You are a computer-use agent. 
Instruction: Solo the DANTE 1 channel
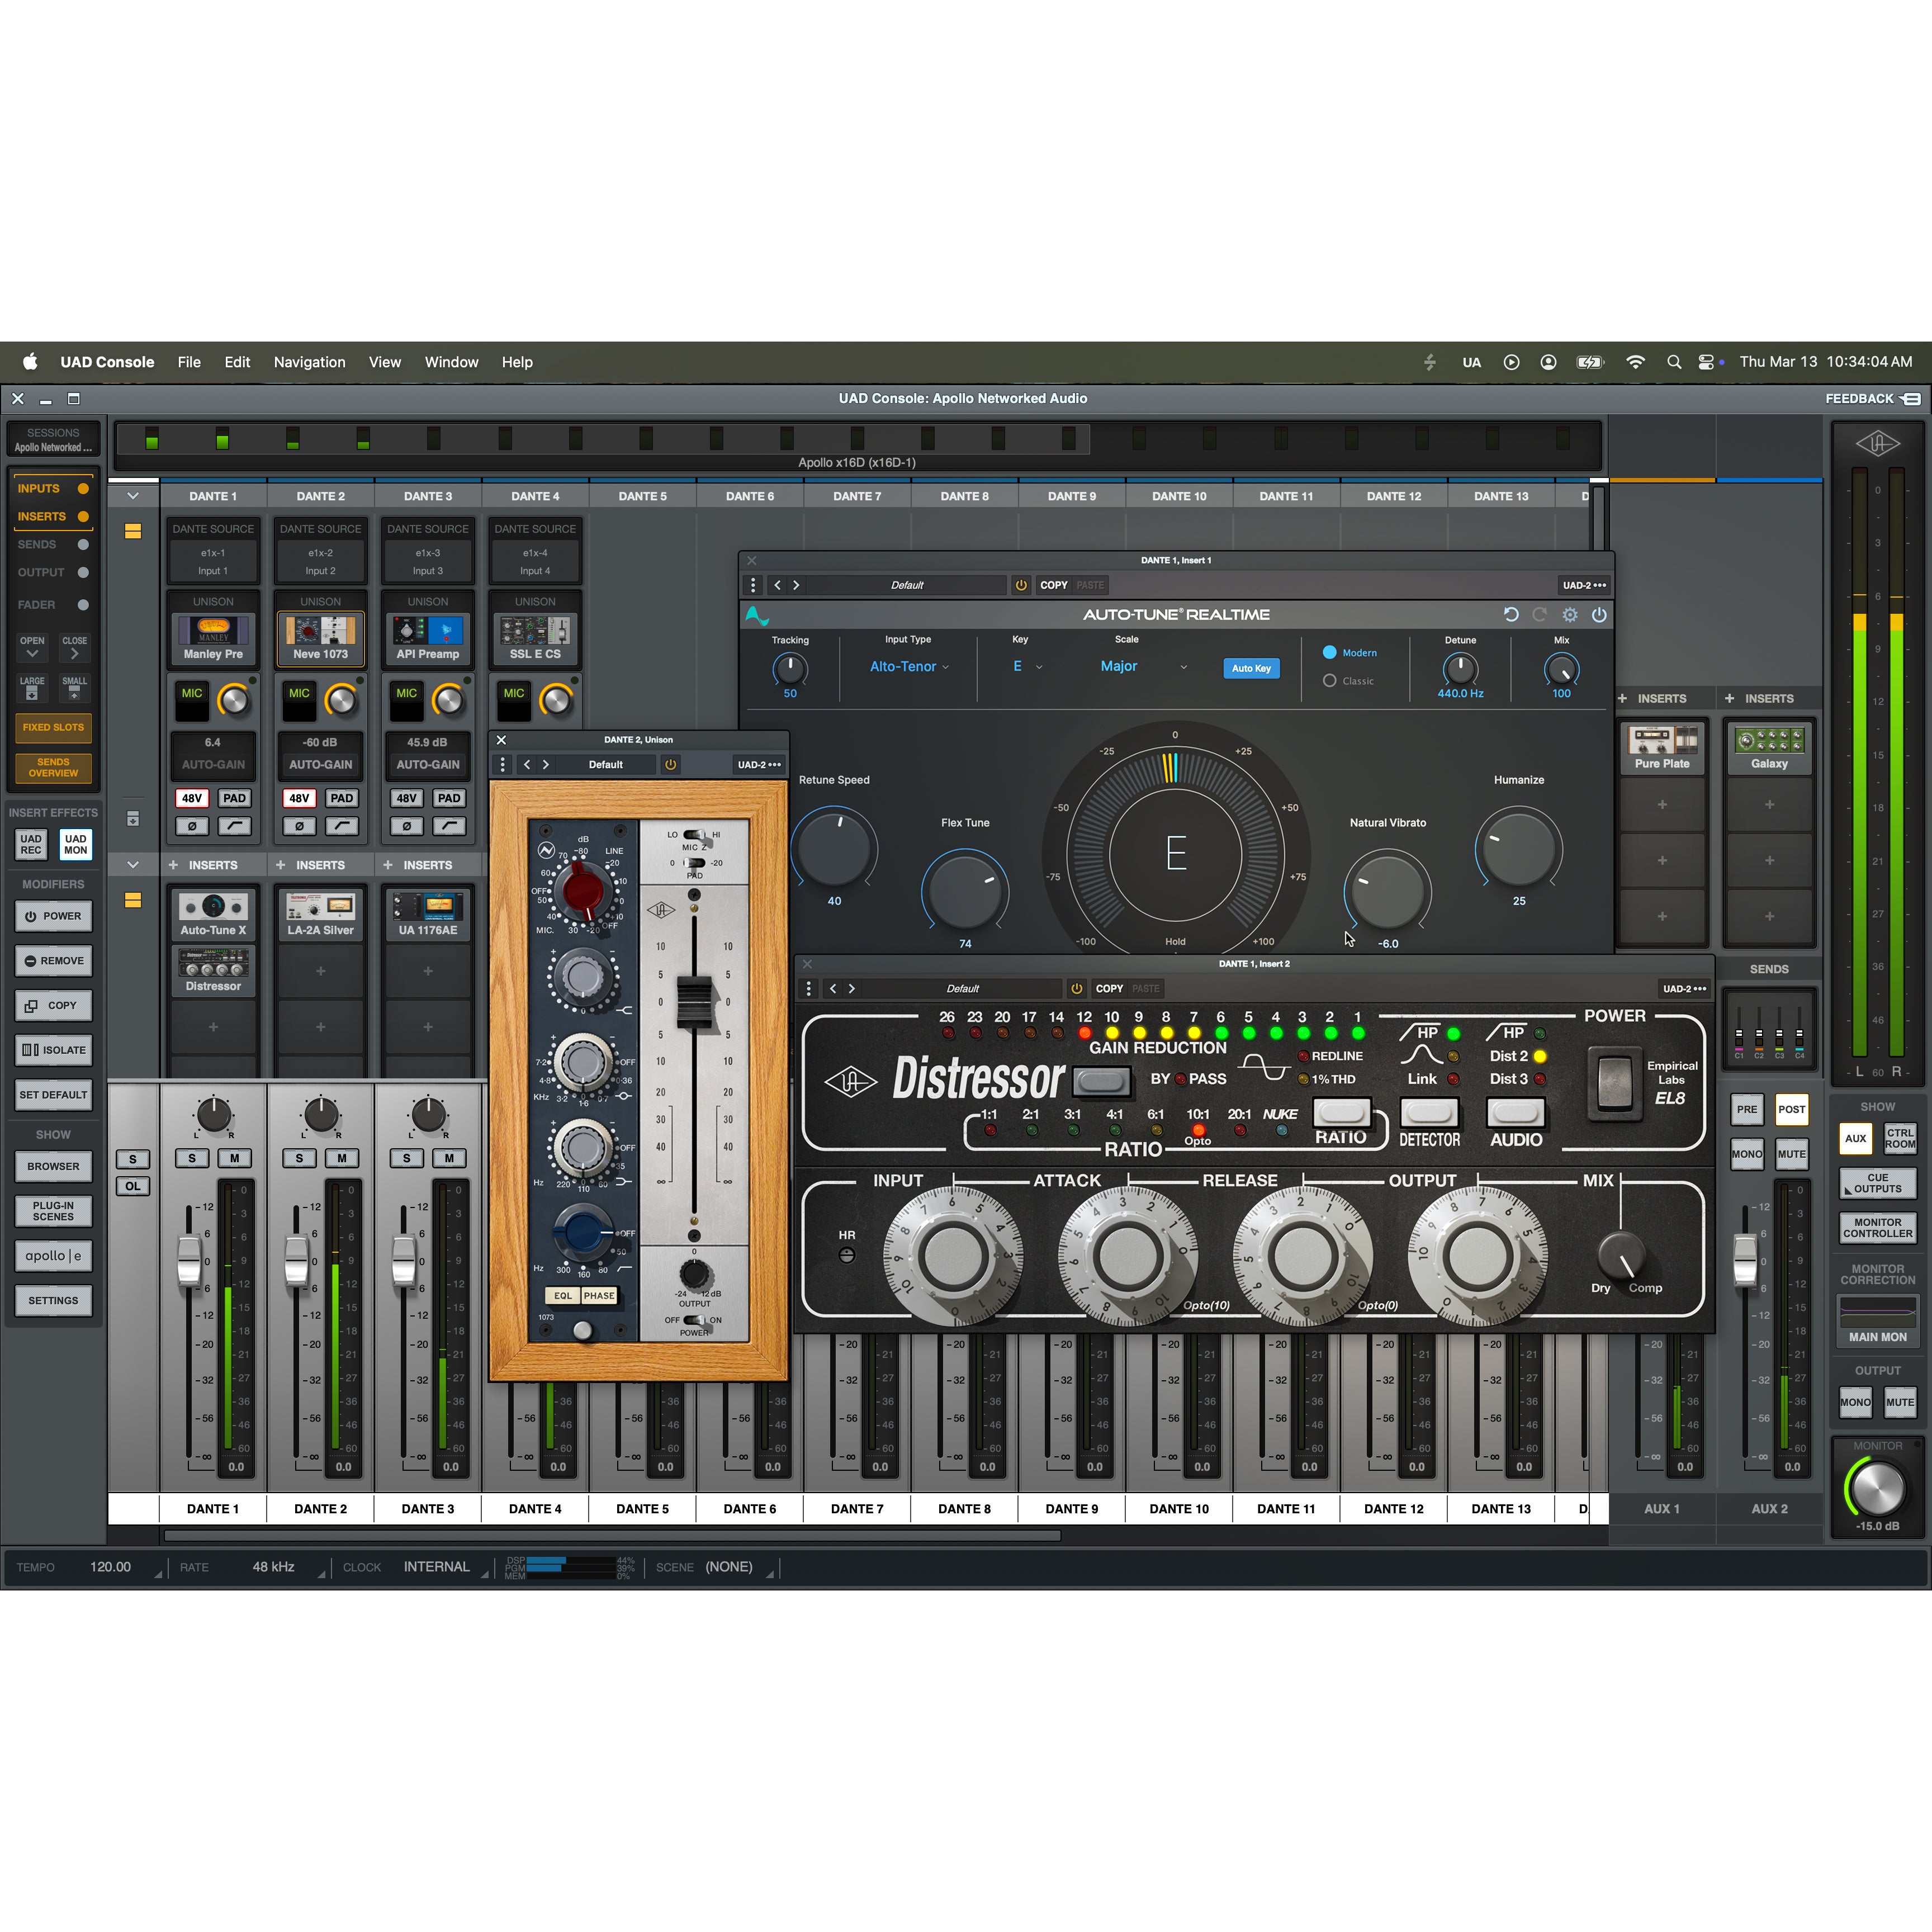(x=192, y=1158)
